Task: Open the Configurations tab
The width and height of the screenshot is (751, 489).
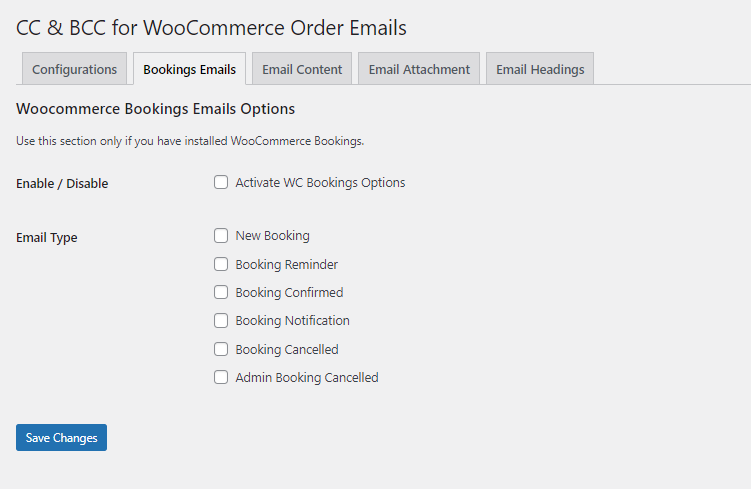Action: 74,69
